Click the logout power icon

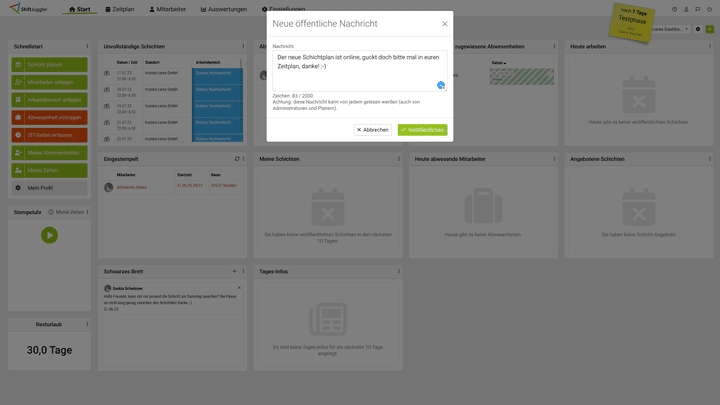[710, 9]
